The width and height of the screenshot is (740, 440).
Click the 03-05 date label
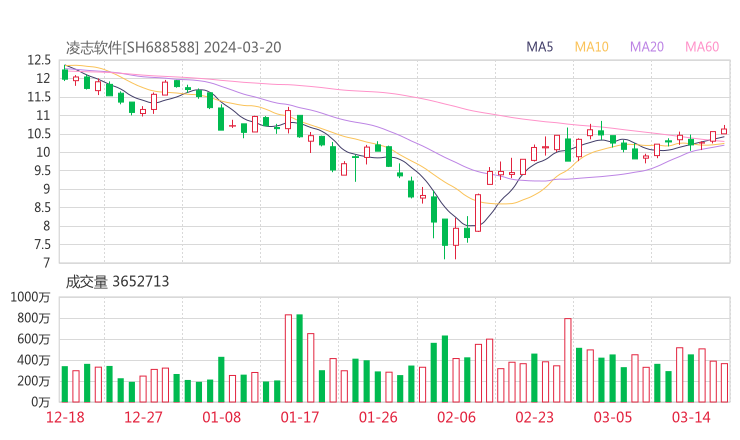pos(613,417)
